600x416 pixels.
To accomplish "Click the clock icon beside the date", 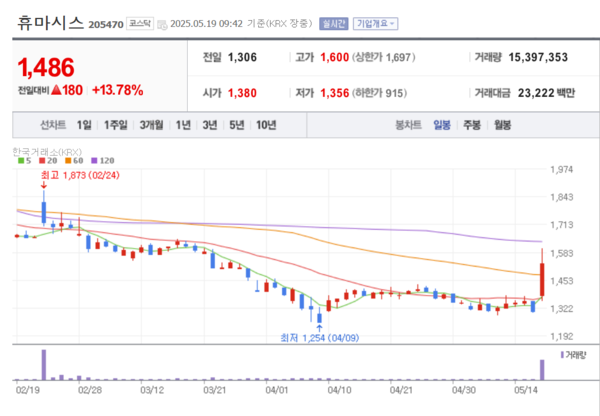I will click(162, 25).
